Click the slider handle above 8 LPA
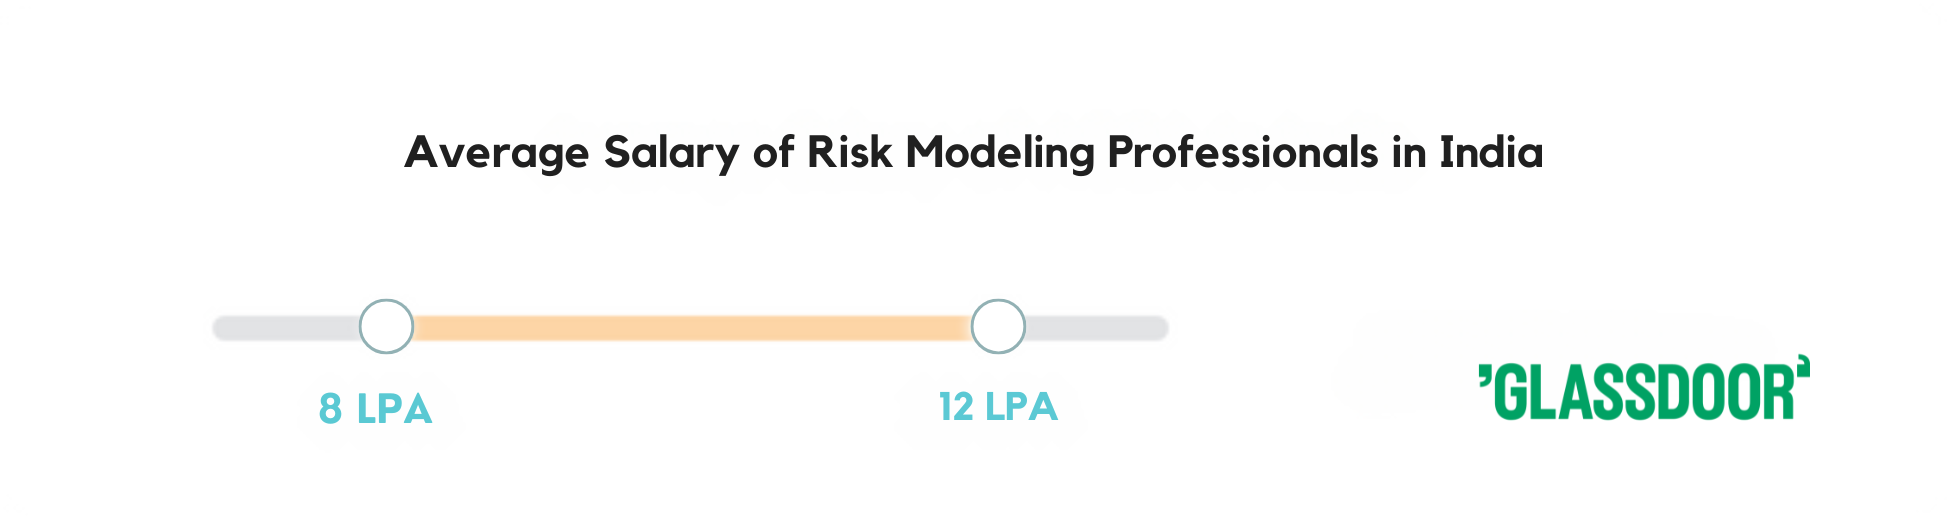This screenshot has width=1947, height=519. tap(386, 326)
